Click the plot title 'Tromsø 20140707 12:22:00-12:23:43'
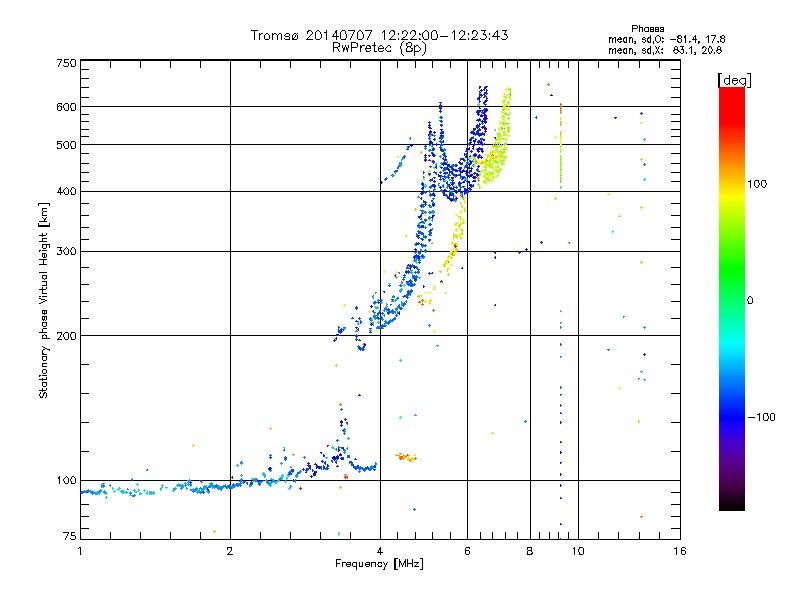This screenshot has width=800, height=600. click(x=379, y=35)
